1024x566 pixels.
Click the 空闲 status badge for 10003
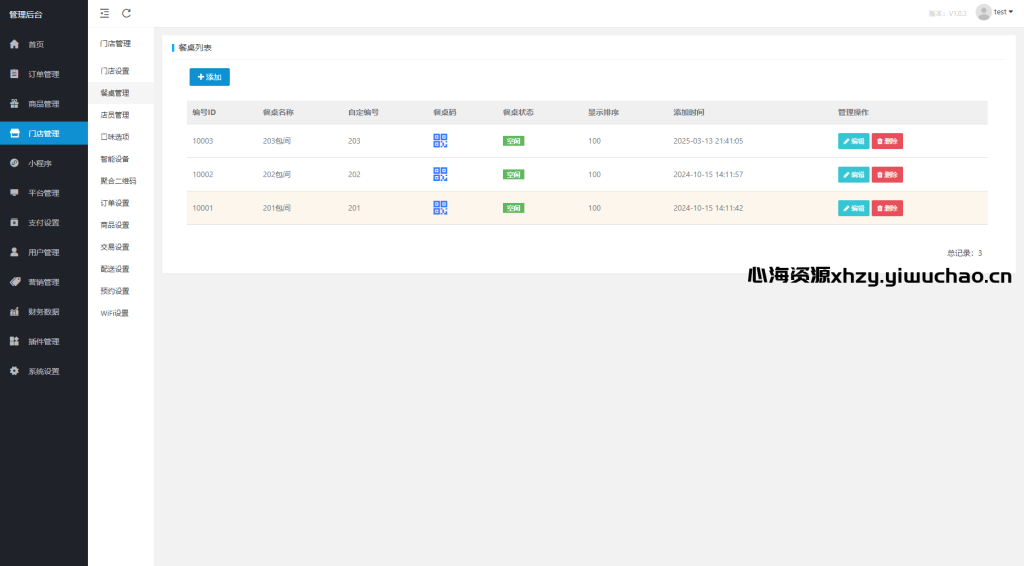point(513,141)
